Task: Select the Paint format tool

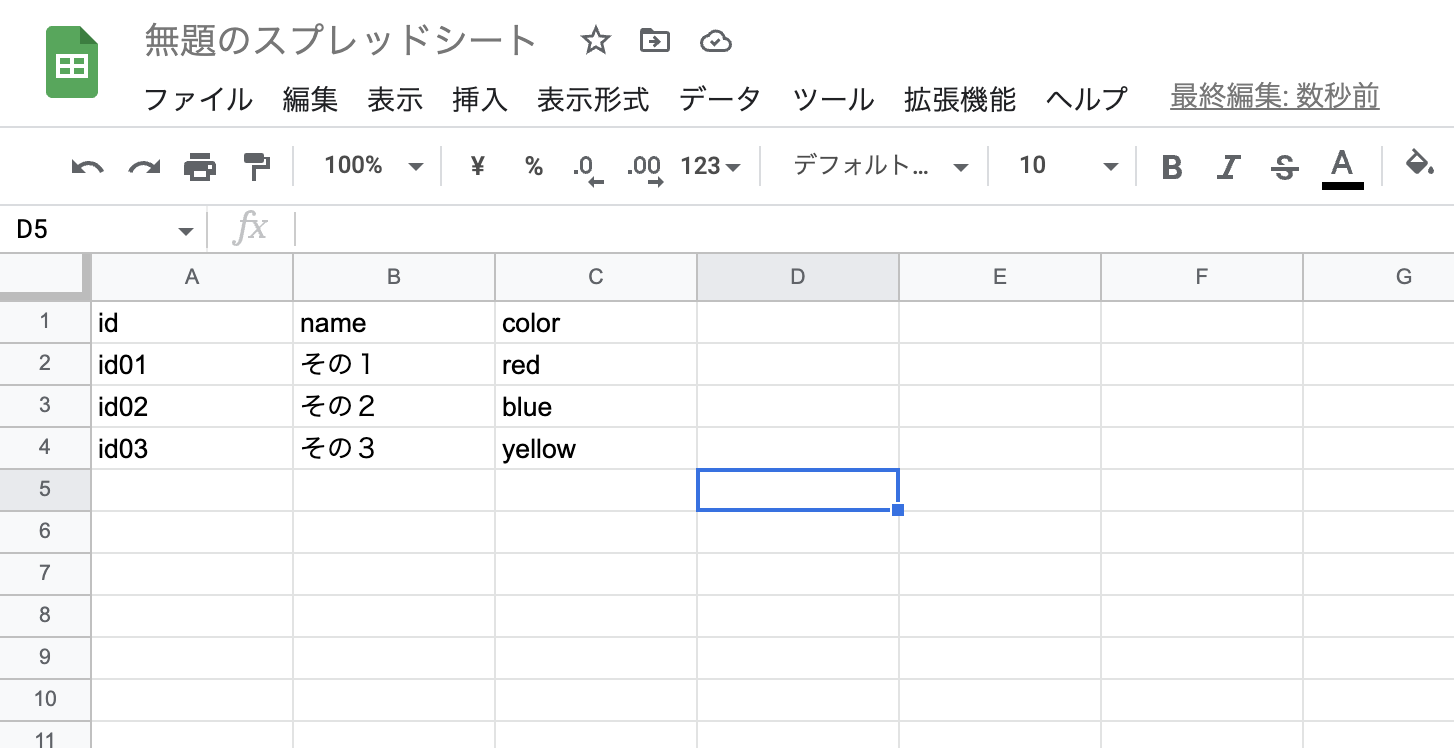Action: coord(256,166)
